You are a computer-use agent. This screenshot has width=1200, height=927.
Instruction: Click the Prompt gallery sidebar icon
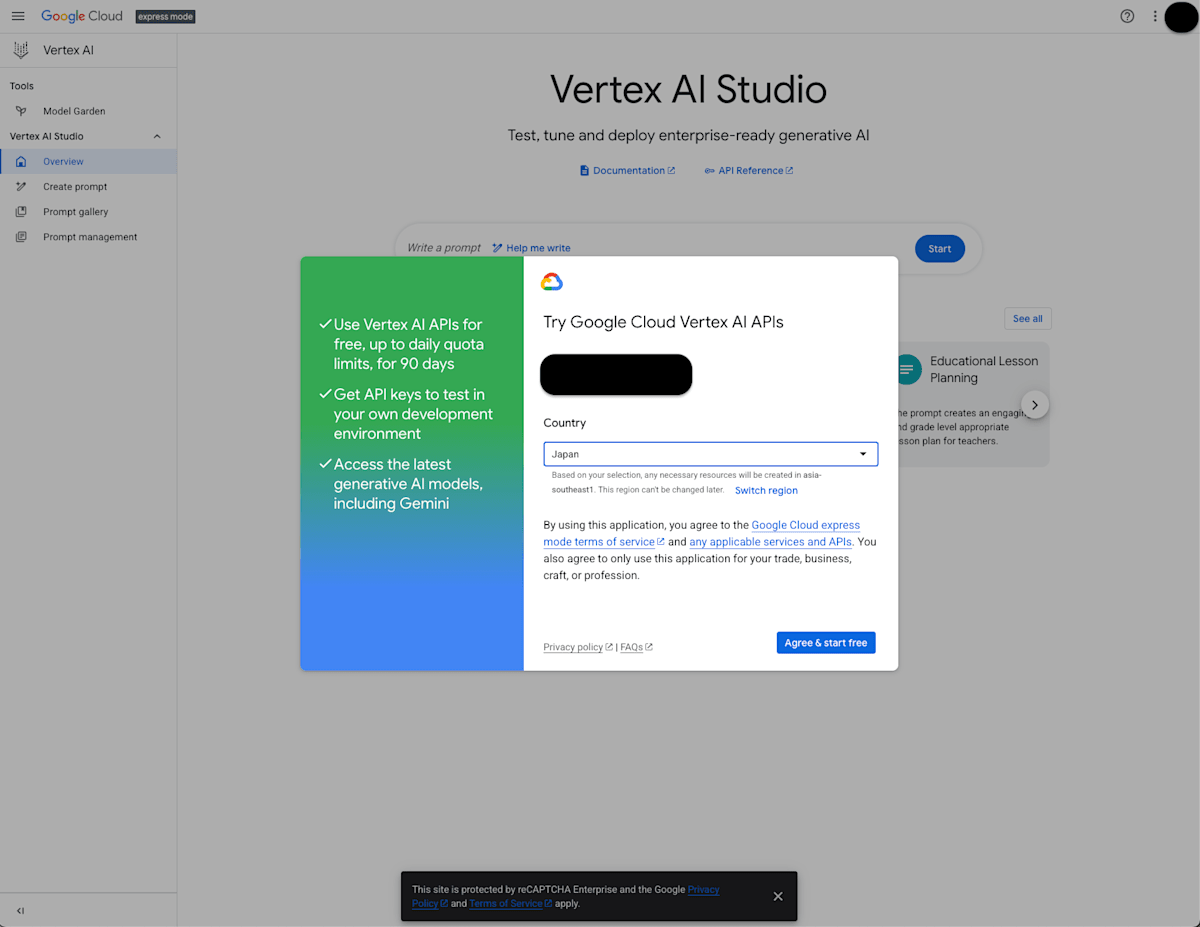coord(21,211)
